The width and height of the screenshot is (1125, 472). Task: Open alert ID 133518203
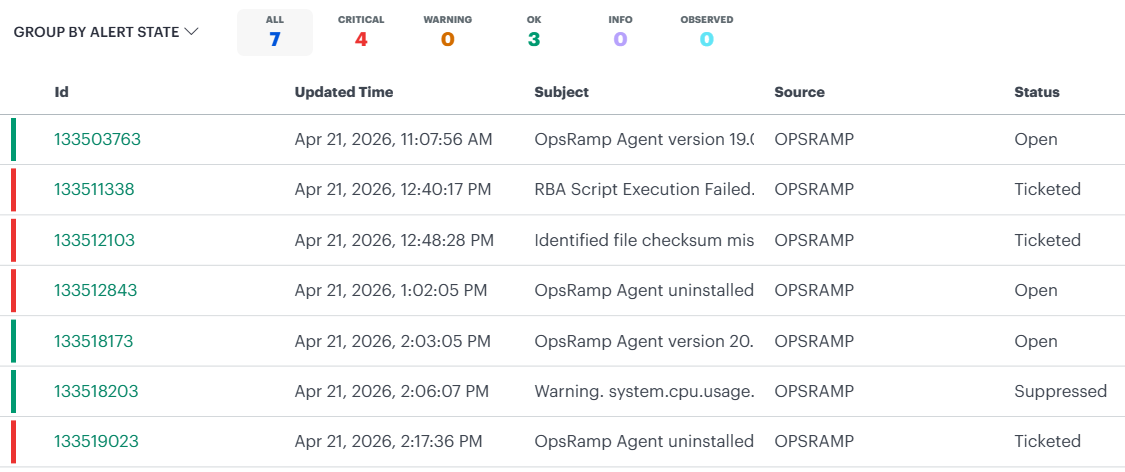(x=95, y=391)
